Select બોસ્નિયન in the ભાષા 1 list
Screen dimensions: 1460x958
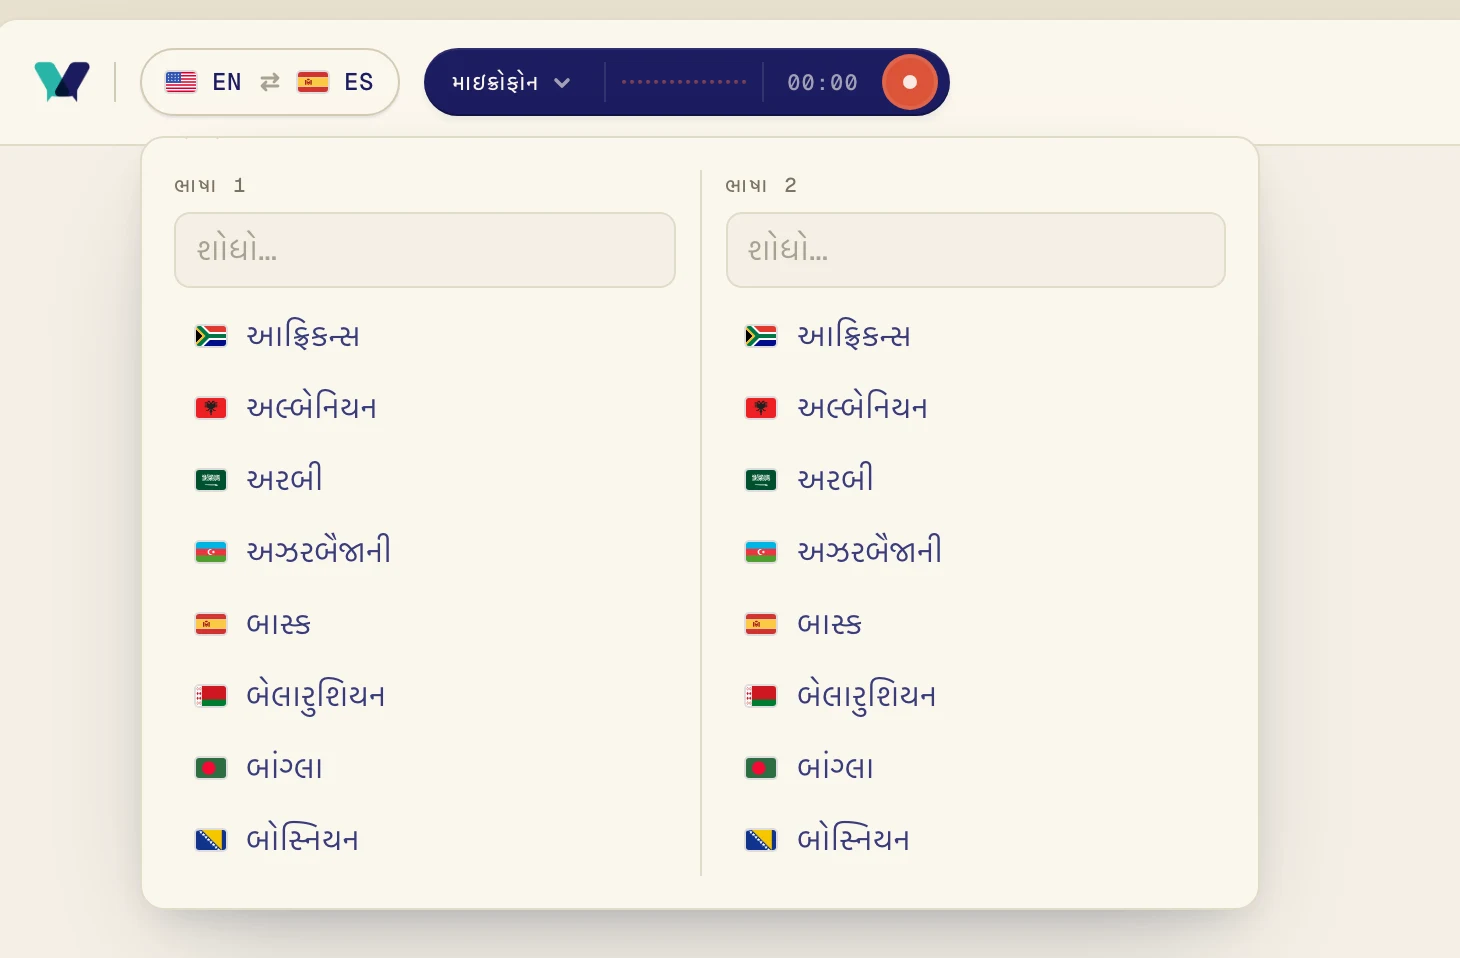point(425,840)
